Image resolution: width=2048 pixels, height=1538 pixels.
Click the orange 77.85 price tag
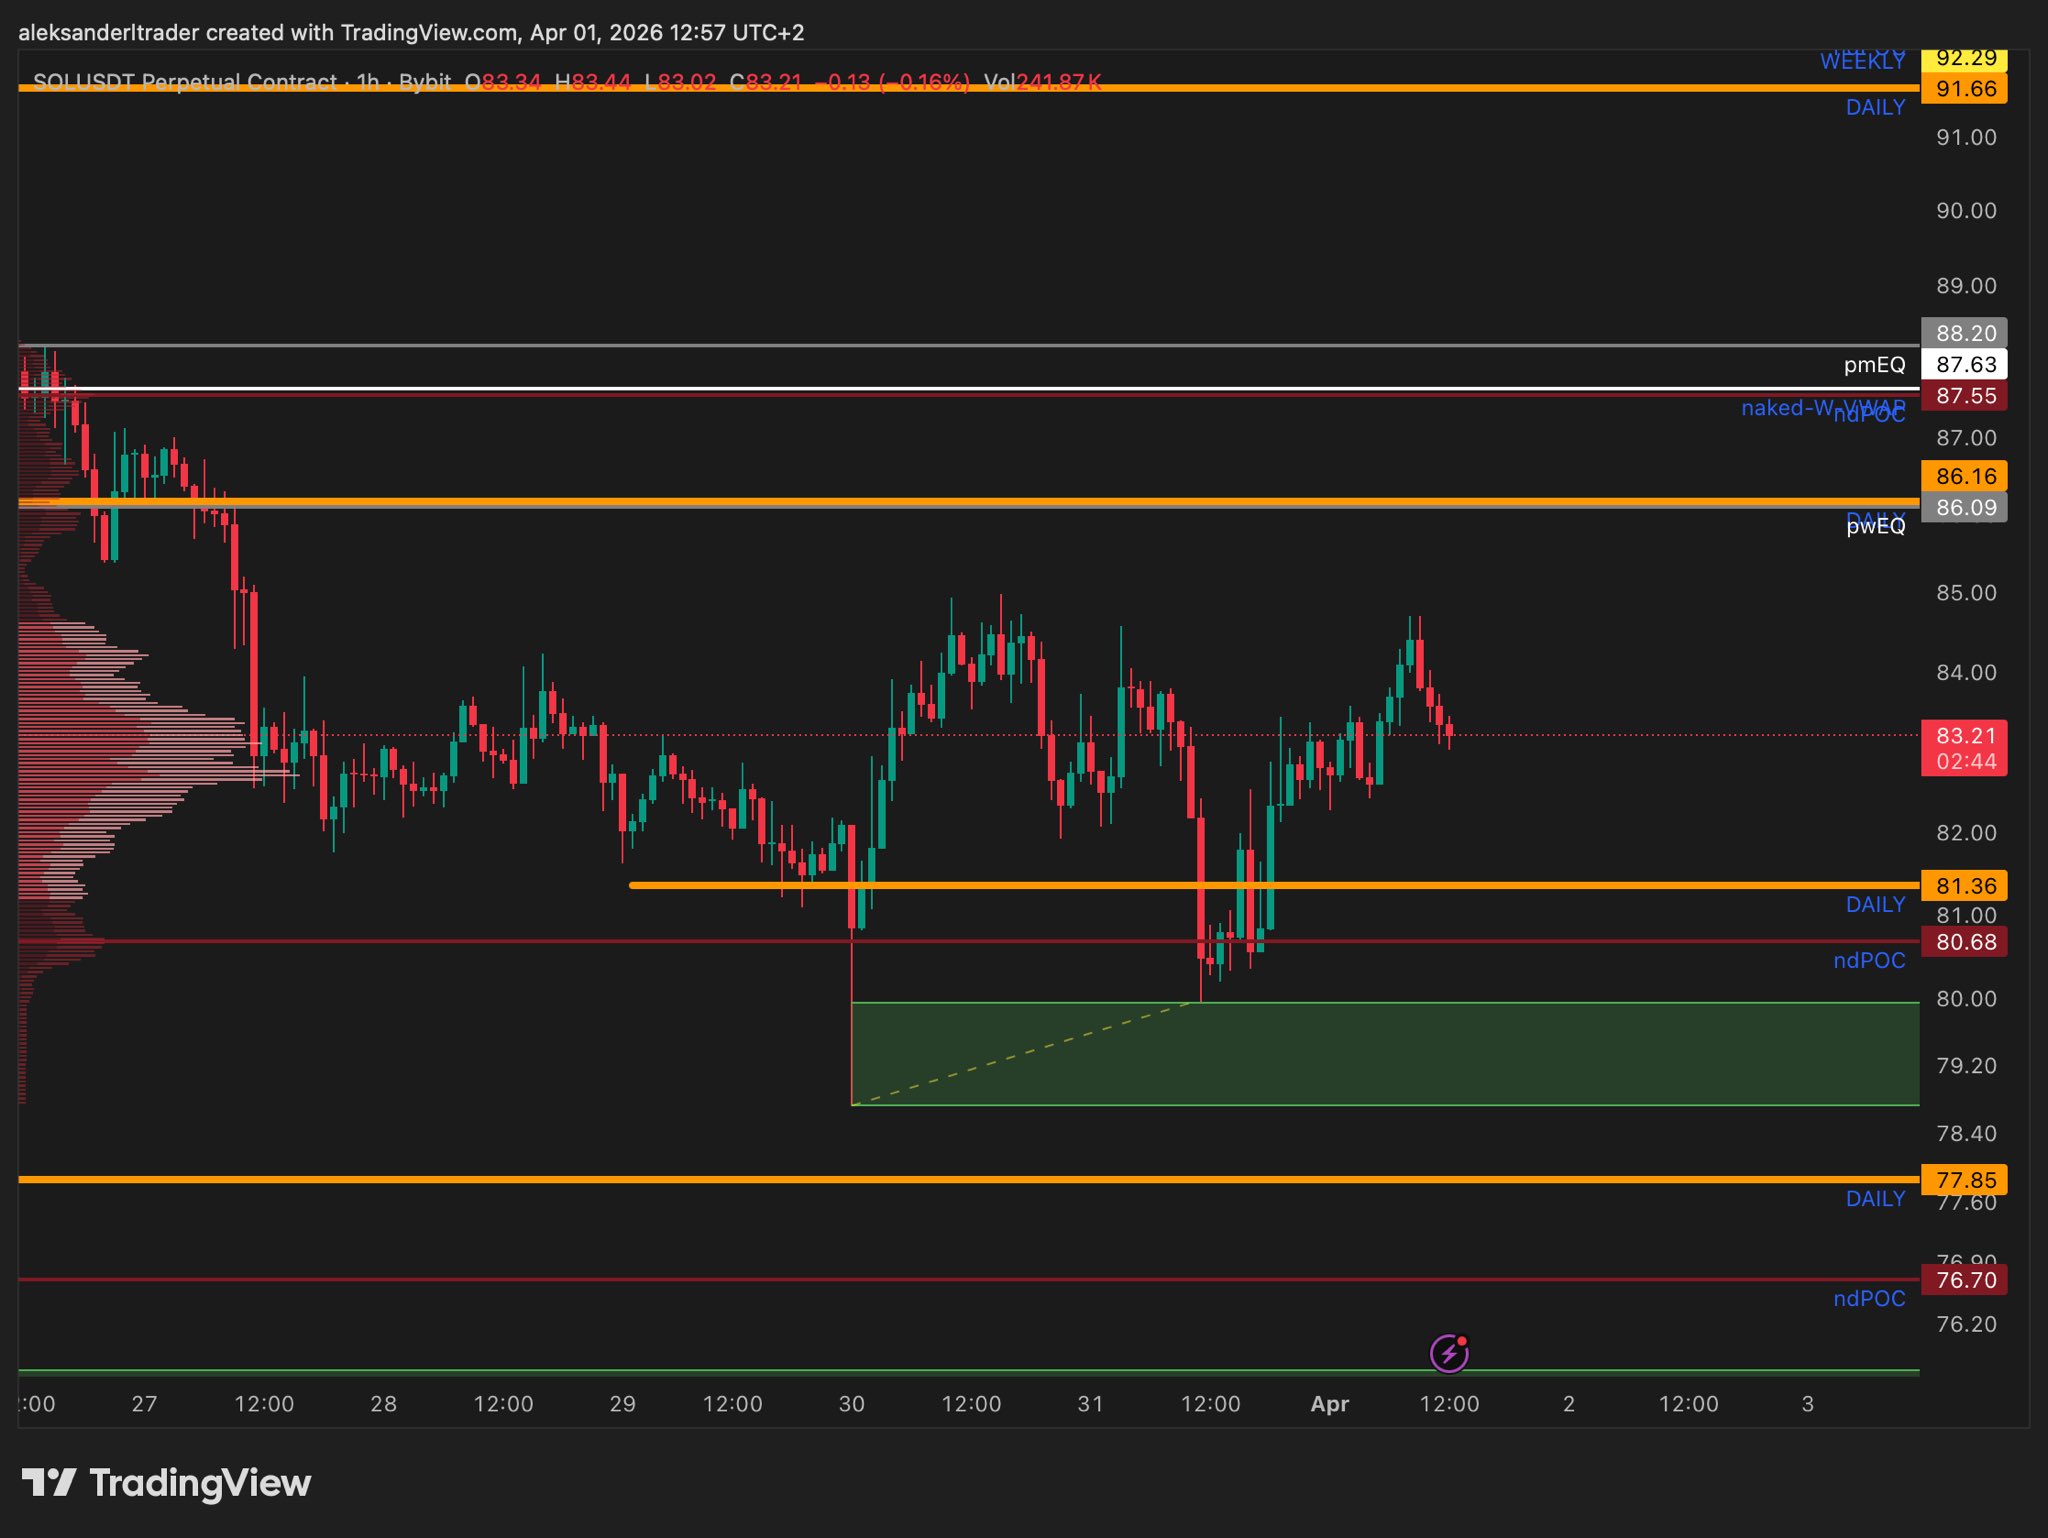(x=1964, y=1180)
